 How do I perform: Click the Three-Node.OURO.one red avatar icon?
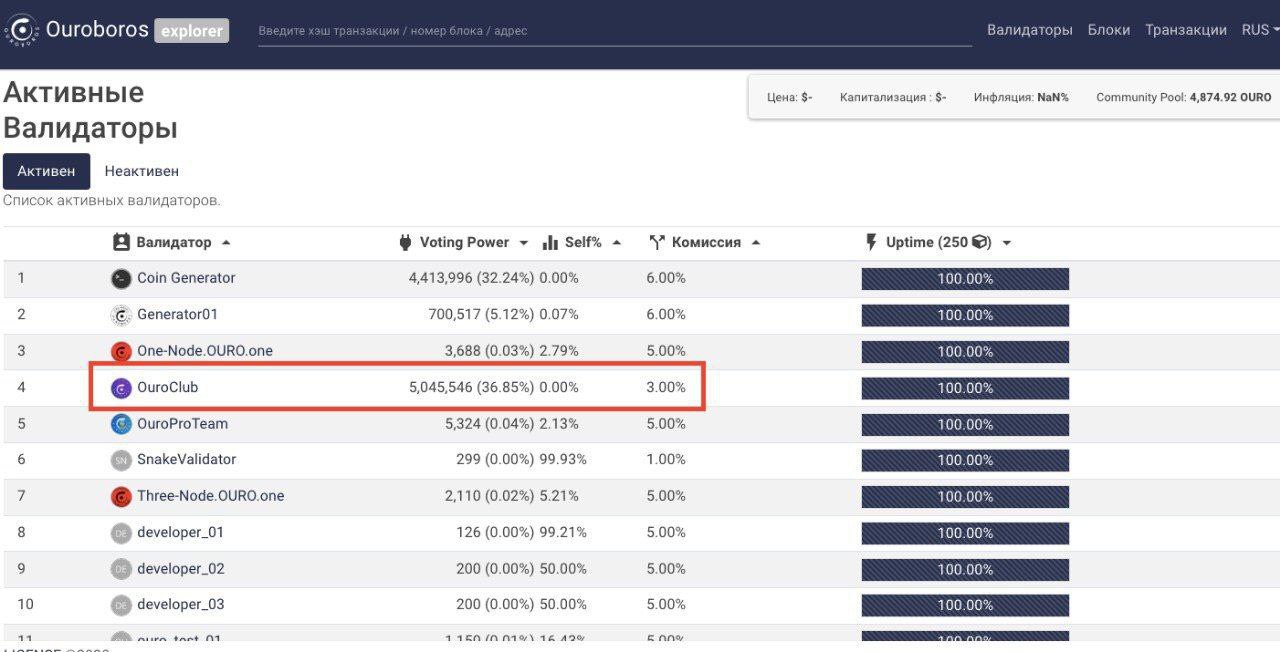coord(121,497)
